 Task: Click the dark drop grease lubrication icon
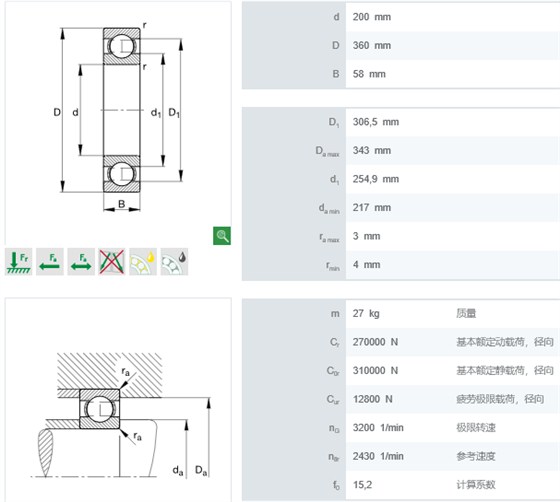174,262
